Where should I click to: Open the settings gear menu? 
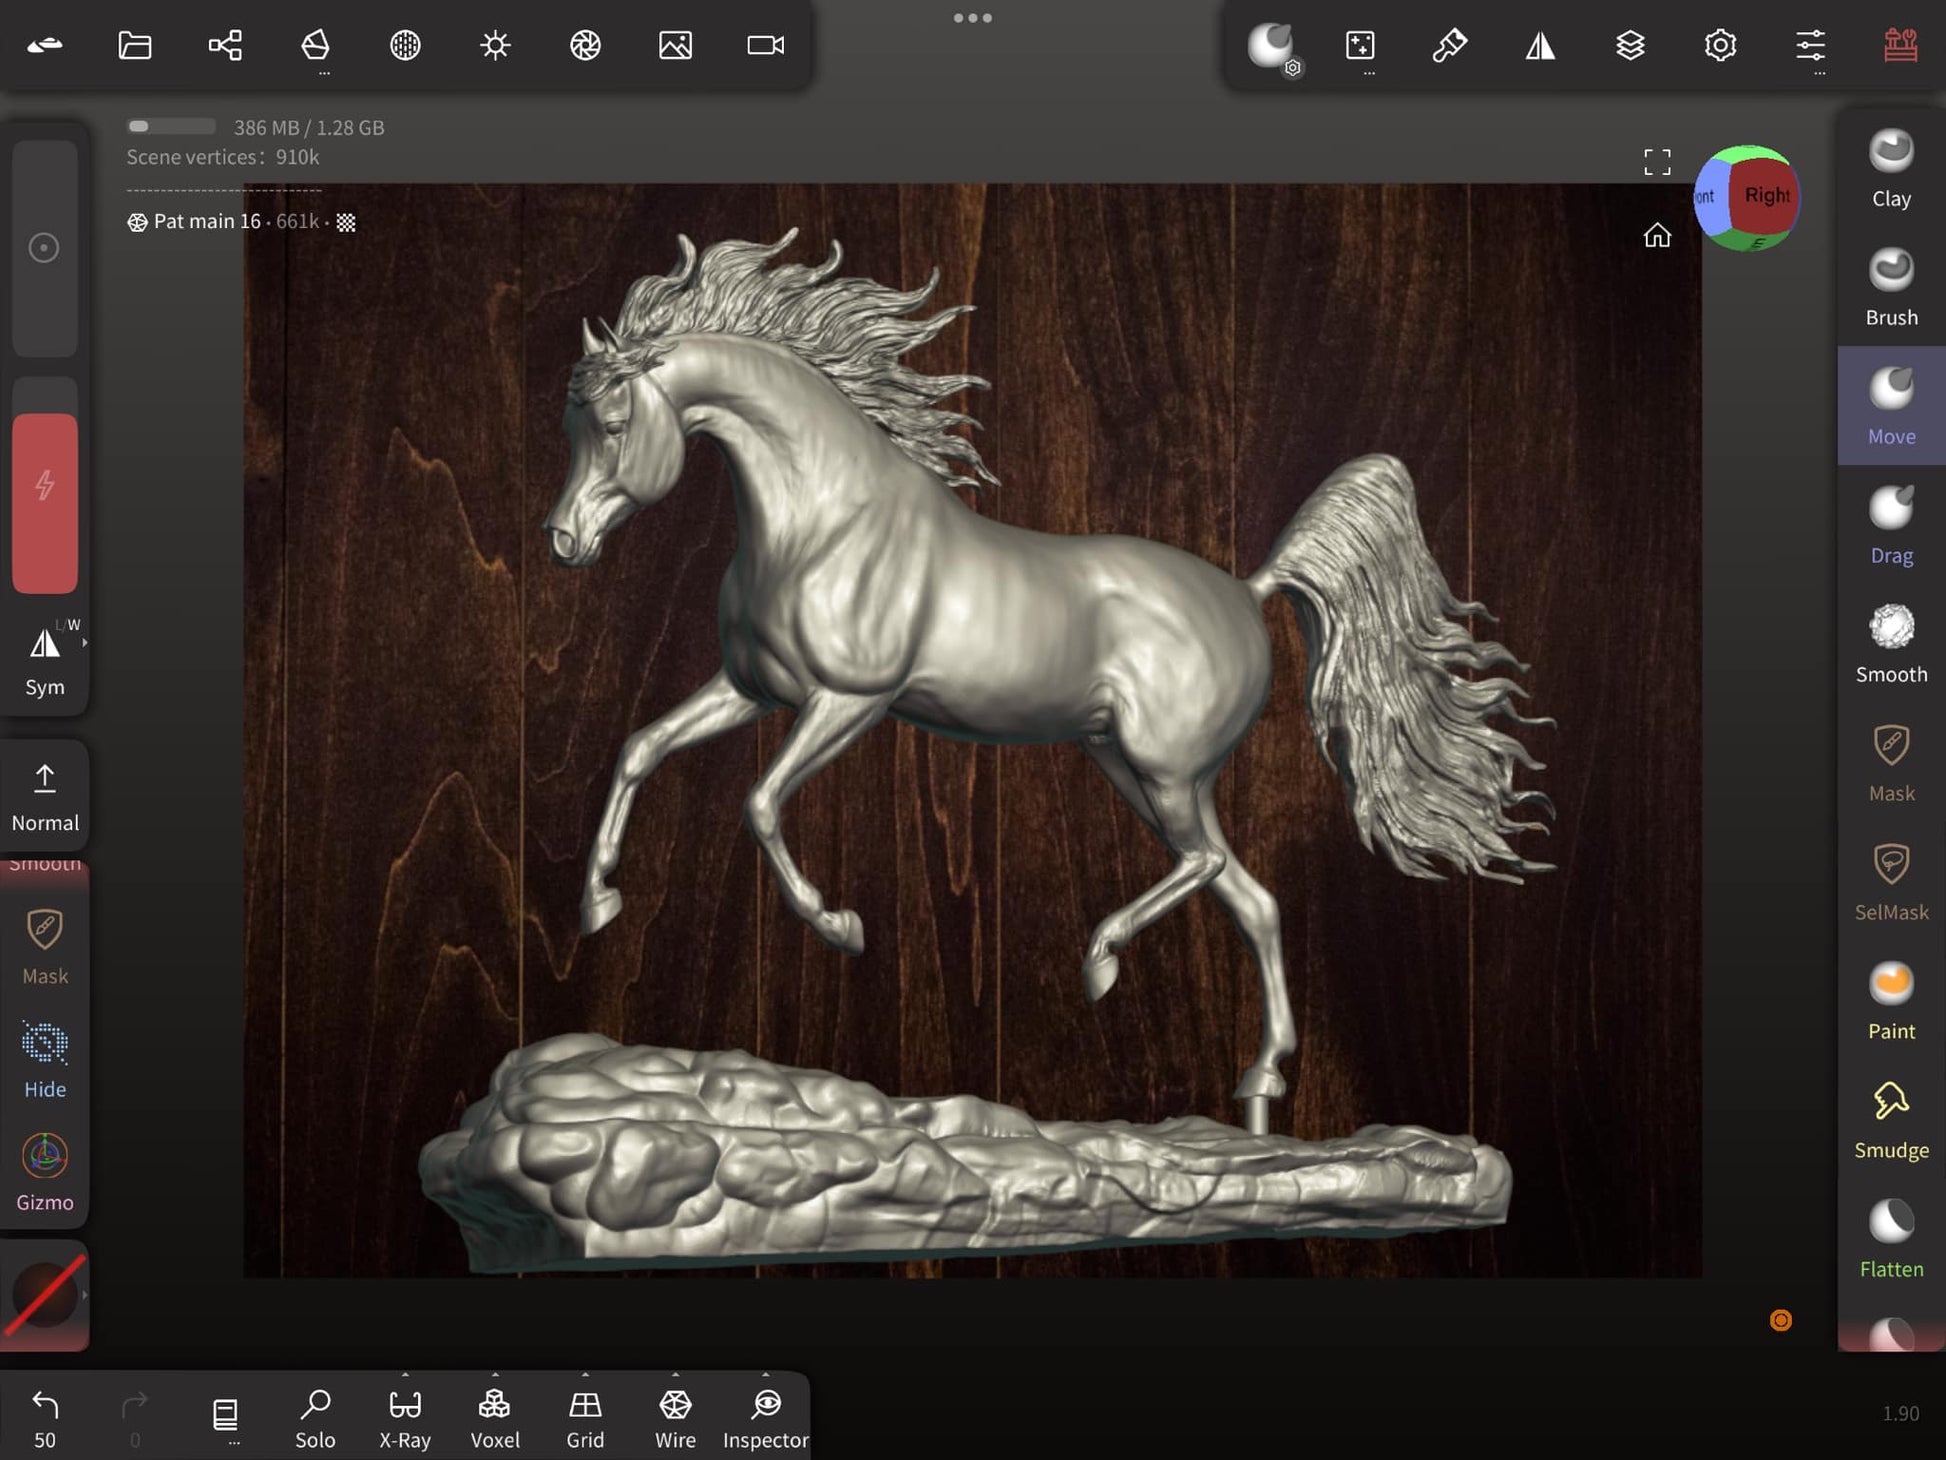coord(1720,45)
